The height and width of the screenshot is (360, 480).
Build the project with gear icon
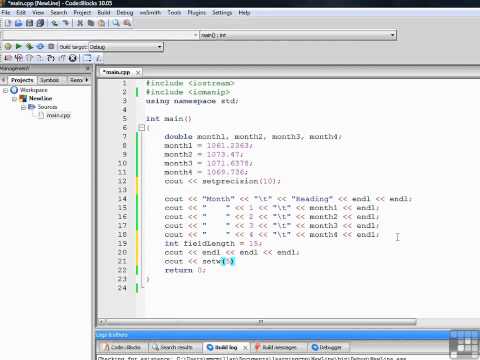pyautogui.click(x=8, y=46)
